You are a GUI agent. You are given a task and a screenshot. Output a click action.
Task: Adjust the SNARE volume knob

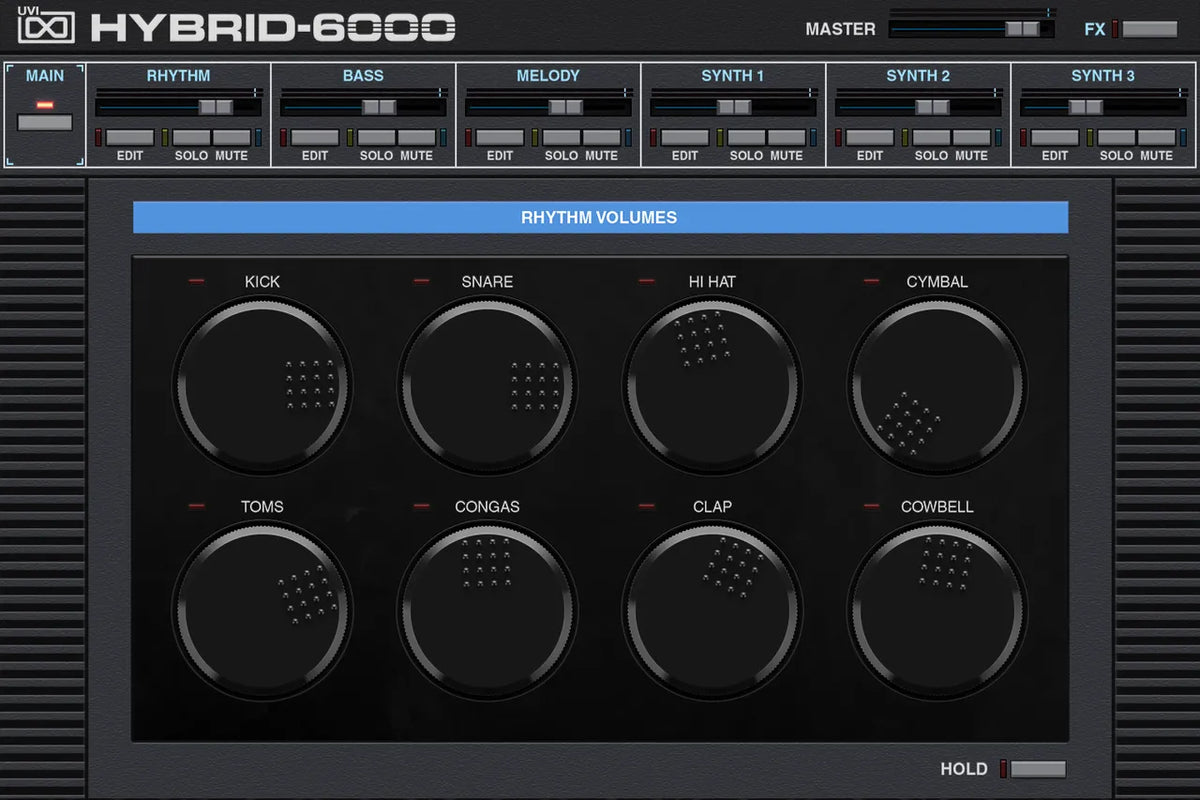487,385
